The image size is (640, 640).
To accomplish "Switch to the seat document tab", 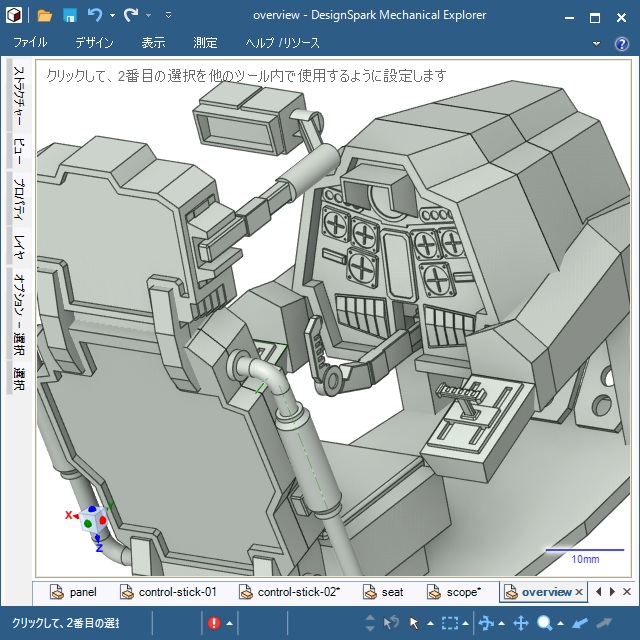I will point(383,592).
